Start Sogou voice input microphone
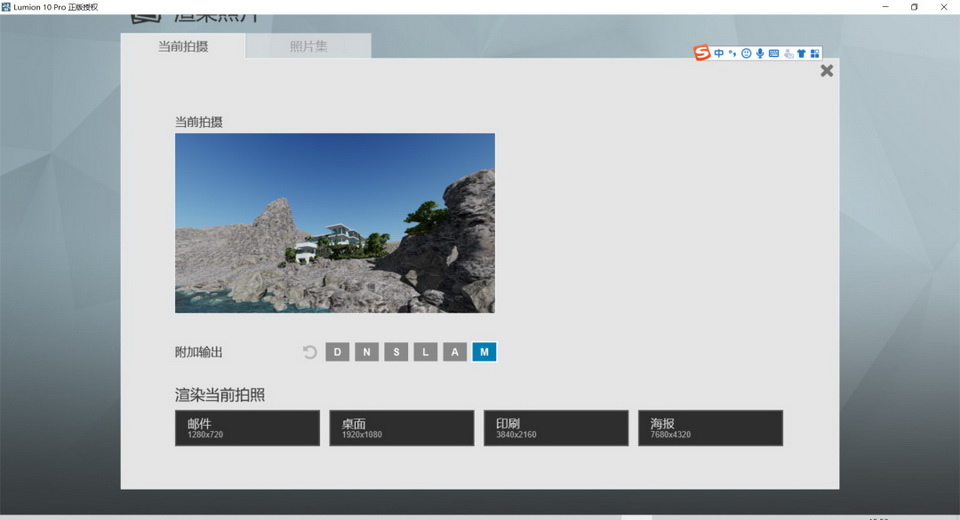The image size is (960, 520). (x=760, y=53)
